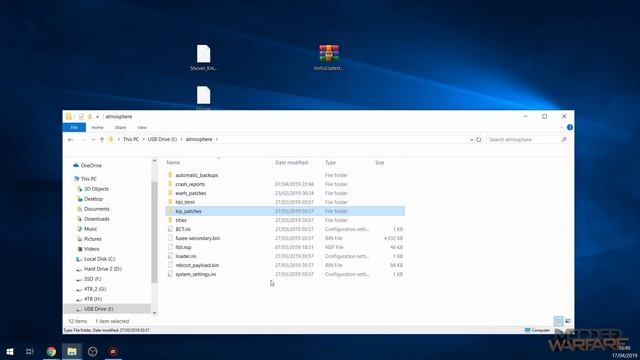The image size is (640, 360).
Task: Click File Explorer taskbar icon
Action: (72, 351)
